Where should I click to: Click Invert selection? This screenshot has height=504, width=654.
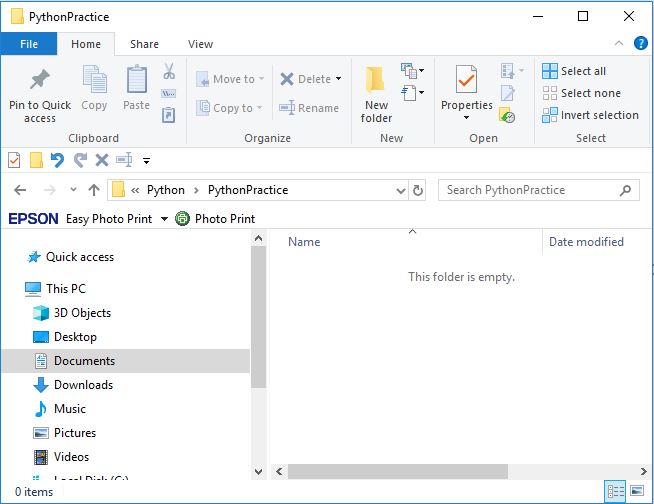[590, 115]
